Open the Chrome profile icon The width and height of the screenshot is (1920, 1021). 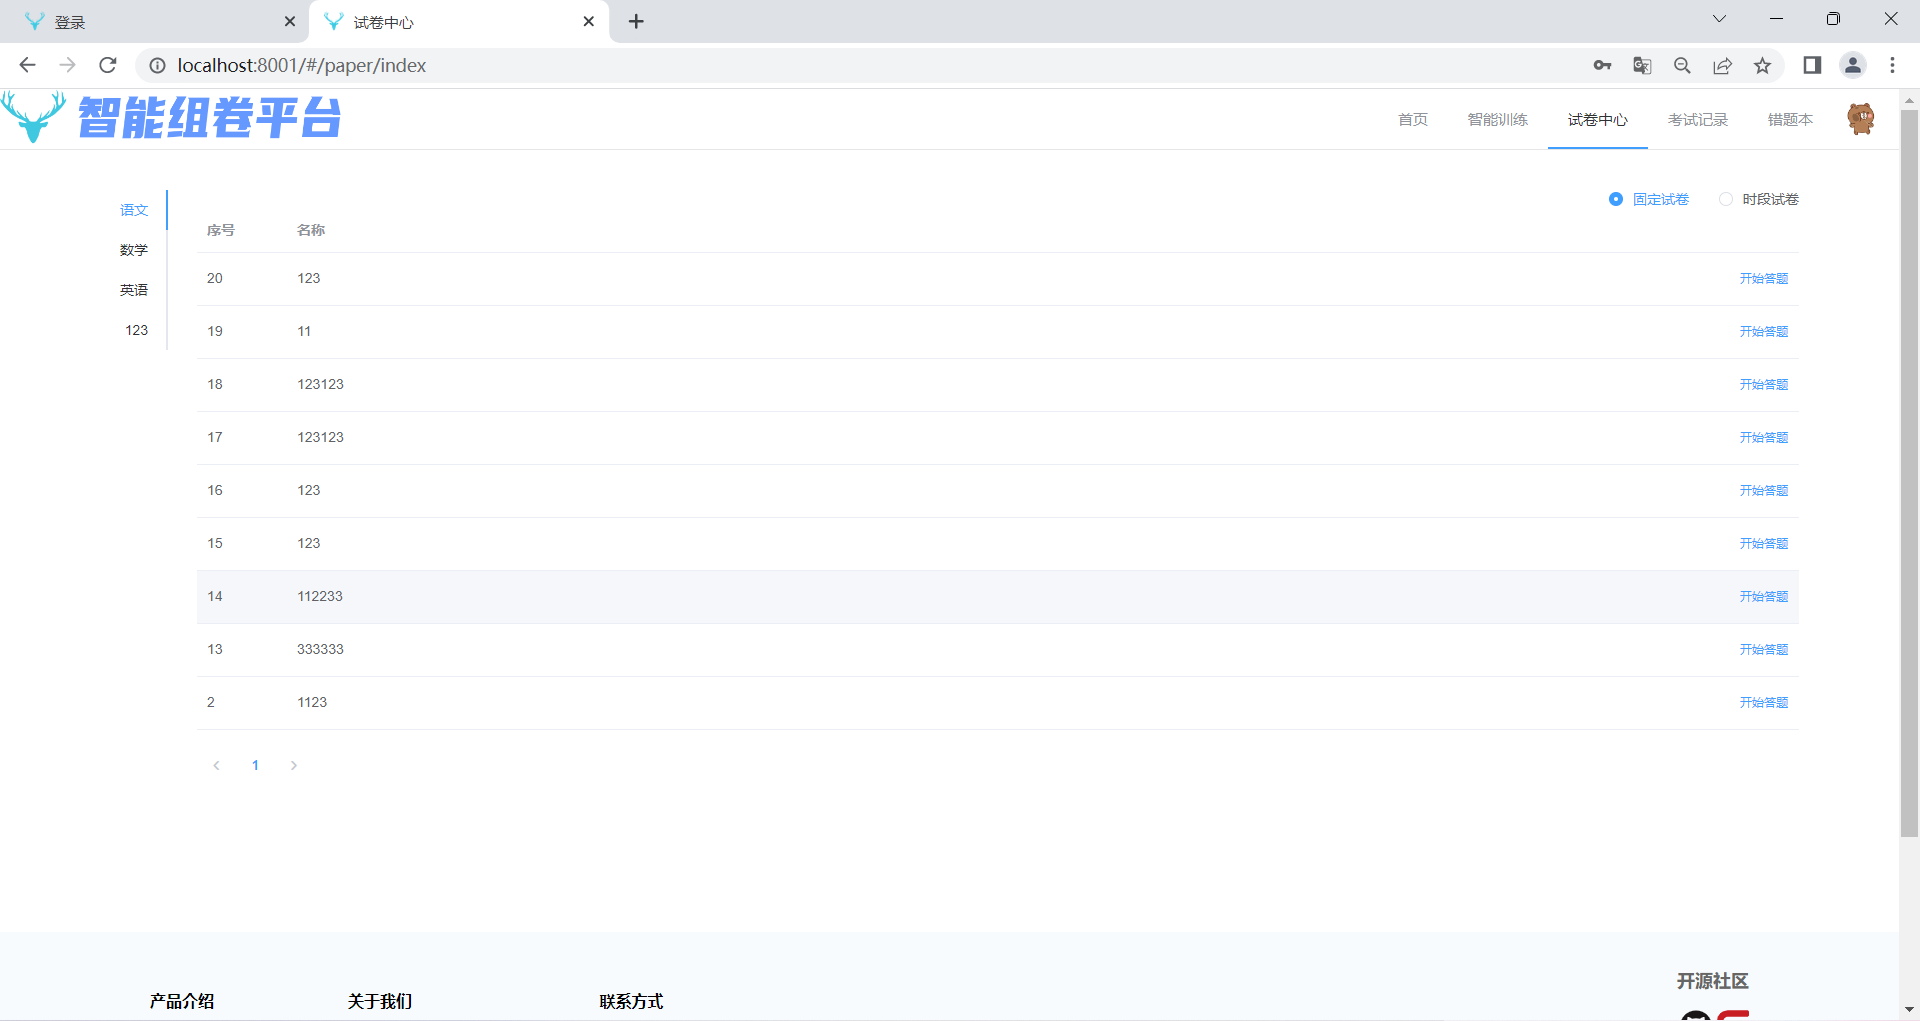point(1852,65)
